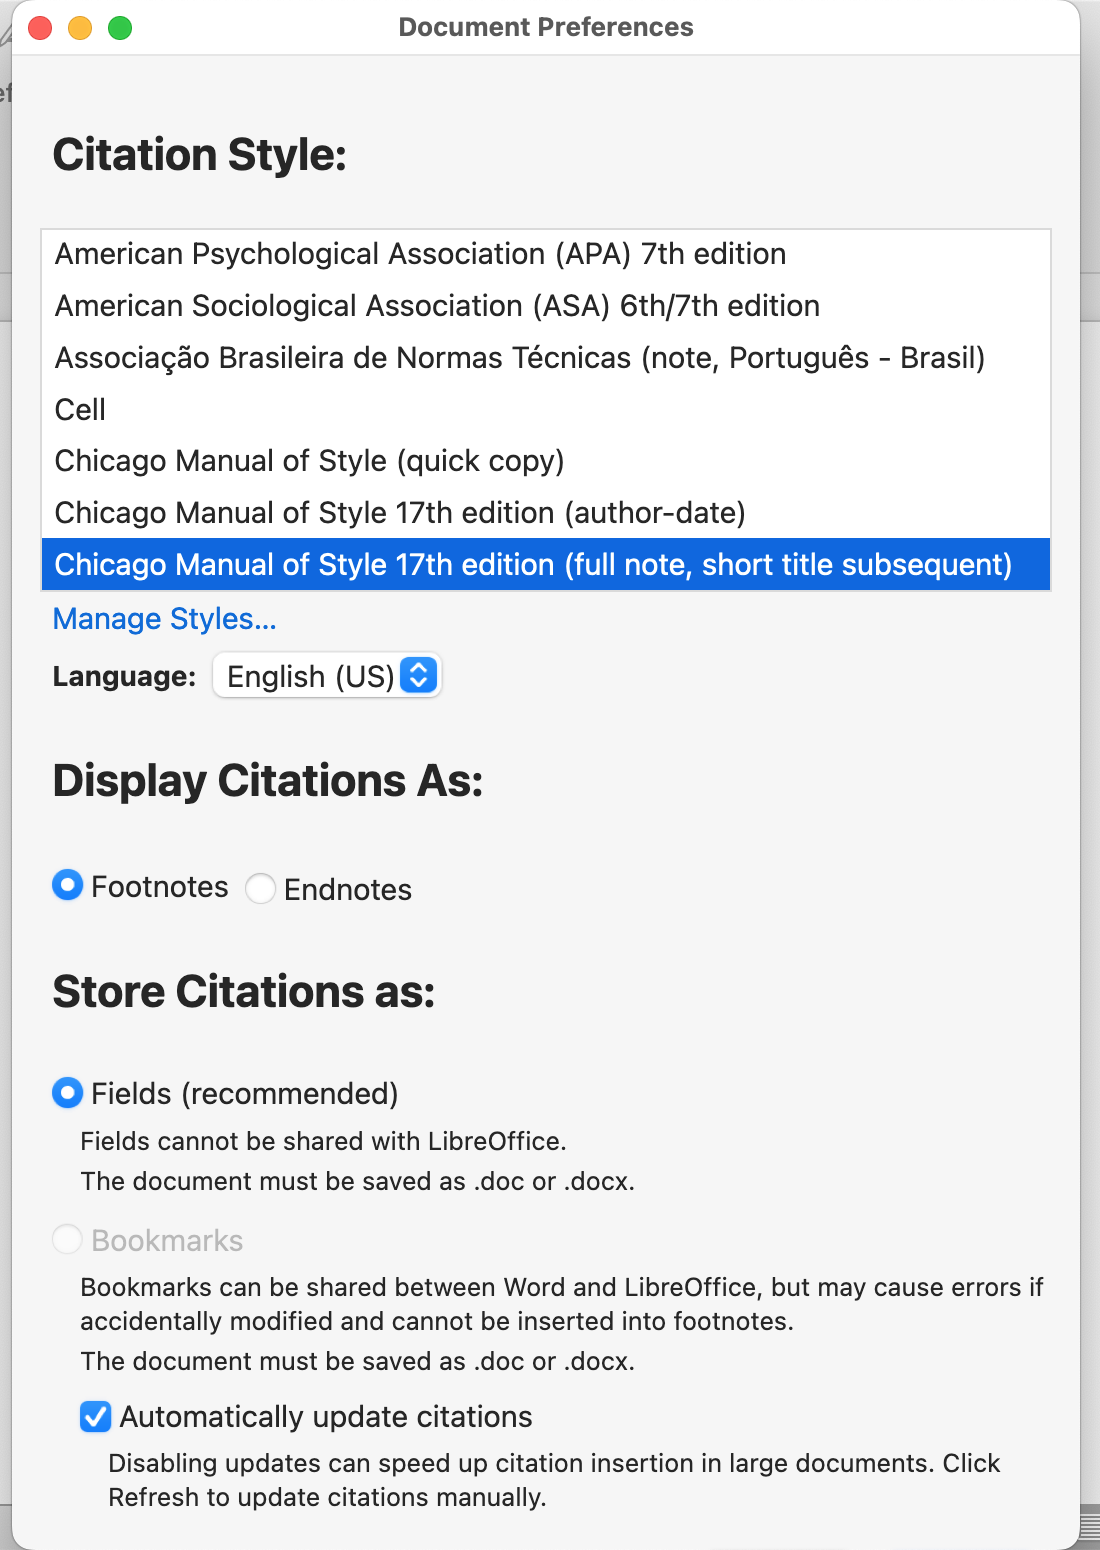
Task: Select the Footnotes radio button
Action: point(67,885)
